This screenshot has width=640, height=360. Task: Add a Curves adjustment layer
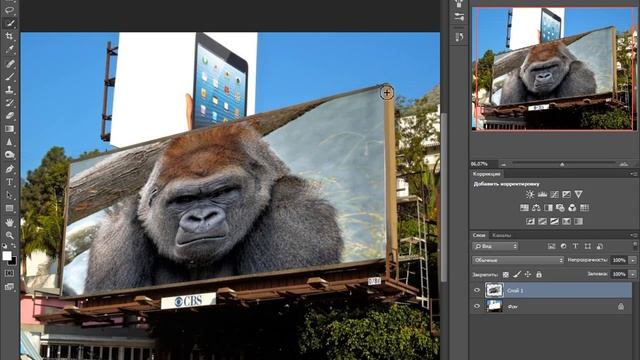[x=554, y=194]
